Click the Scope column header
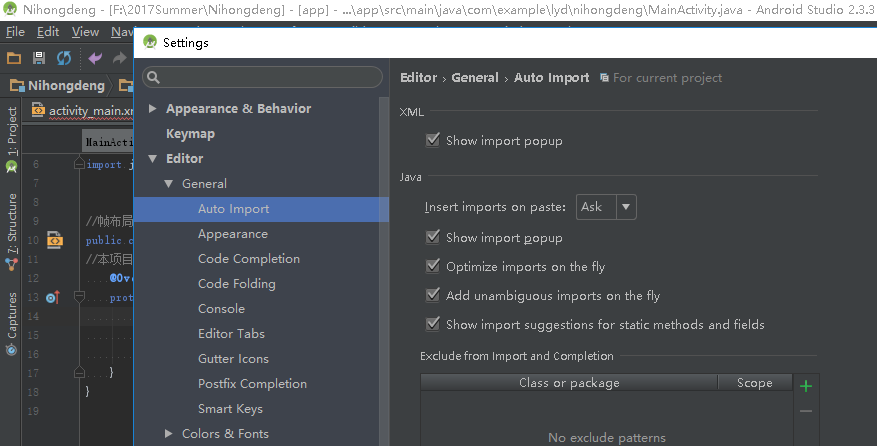 tap(755, 383)
